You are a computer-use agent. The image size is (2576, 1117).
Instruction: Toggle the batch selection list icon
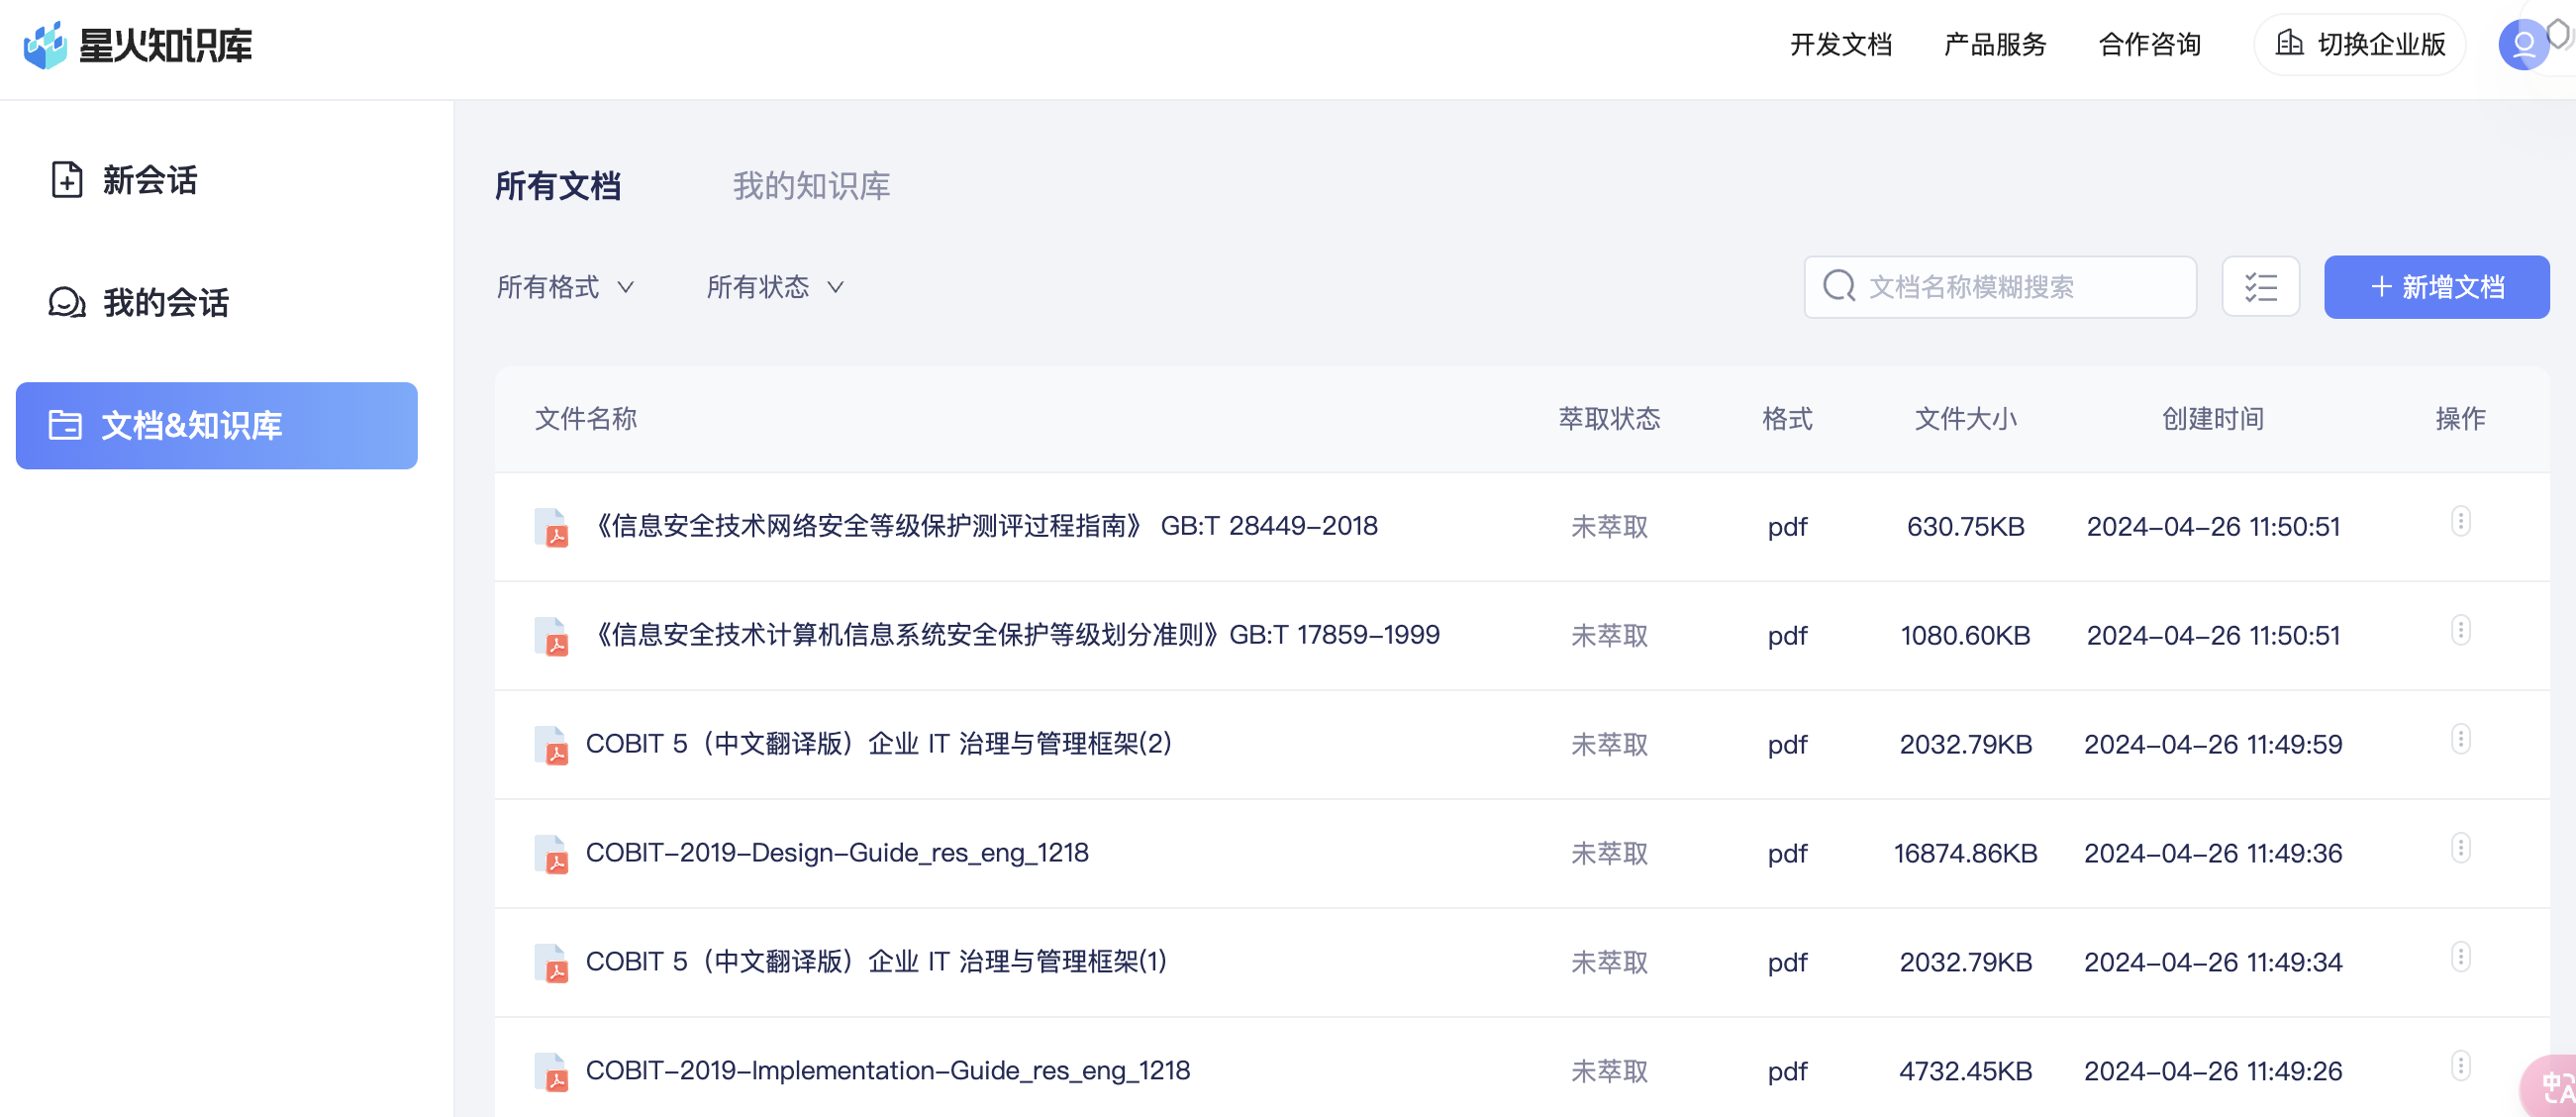(2260, 287)
